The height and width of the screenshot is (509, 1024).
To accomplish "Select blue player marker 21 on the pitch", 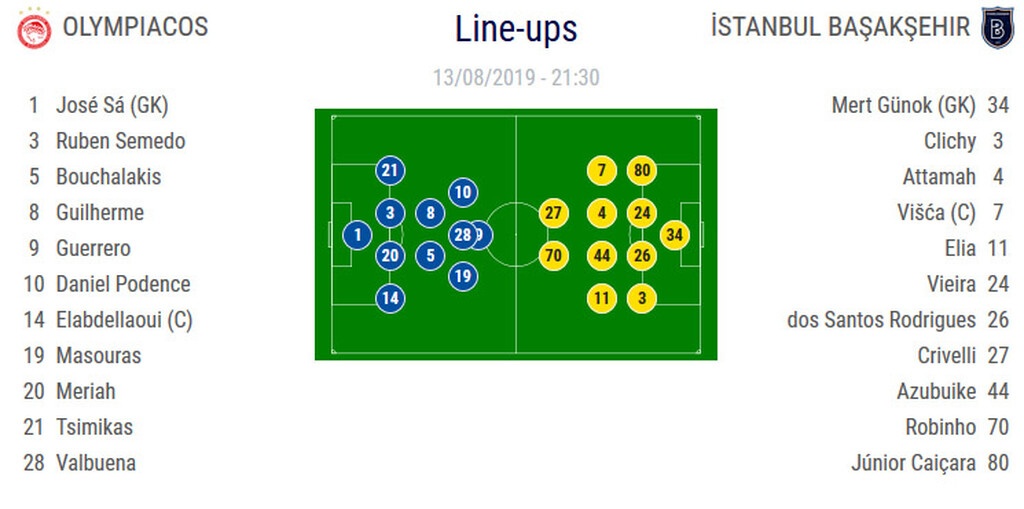I will point(390,171).
